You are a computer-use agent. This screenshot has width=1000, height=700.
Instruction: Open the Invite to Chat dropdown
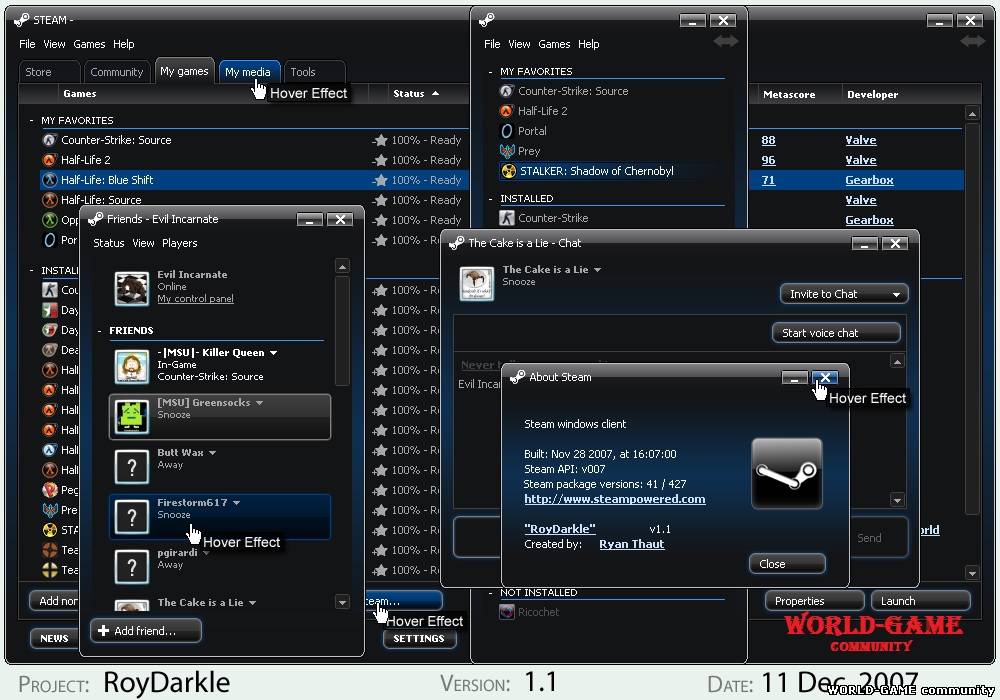tap(844, 294)
